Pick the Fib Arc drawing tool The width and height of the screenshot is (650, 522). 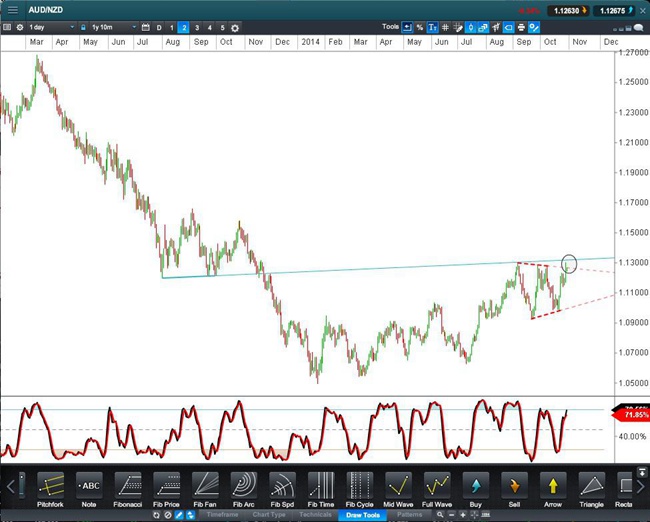pyautogui.click(x=244, y=486)
